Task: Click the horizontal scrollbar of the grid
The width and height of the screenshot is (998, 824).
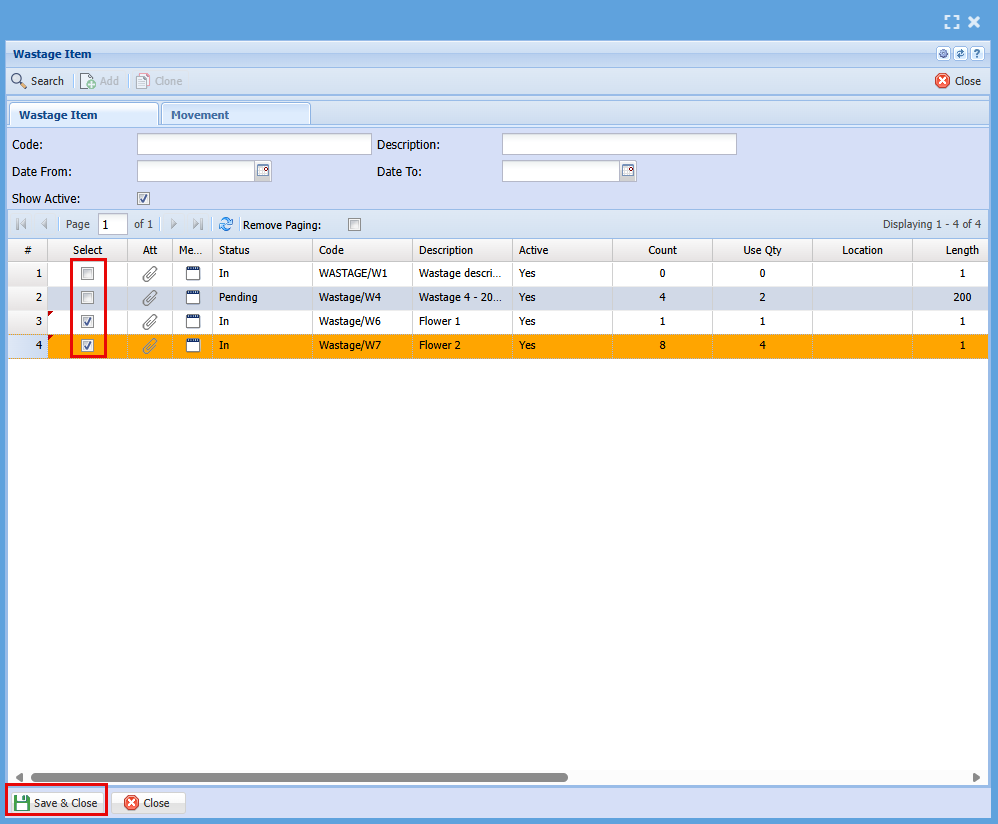Action: 300,777
